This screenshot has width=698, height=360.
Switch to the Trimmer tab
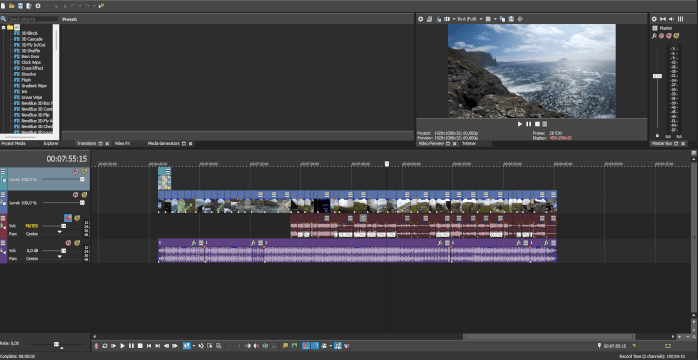point(469,144)
